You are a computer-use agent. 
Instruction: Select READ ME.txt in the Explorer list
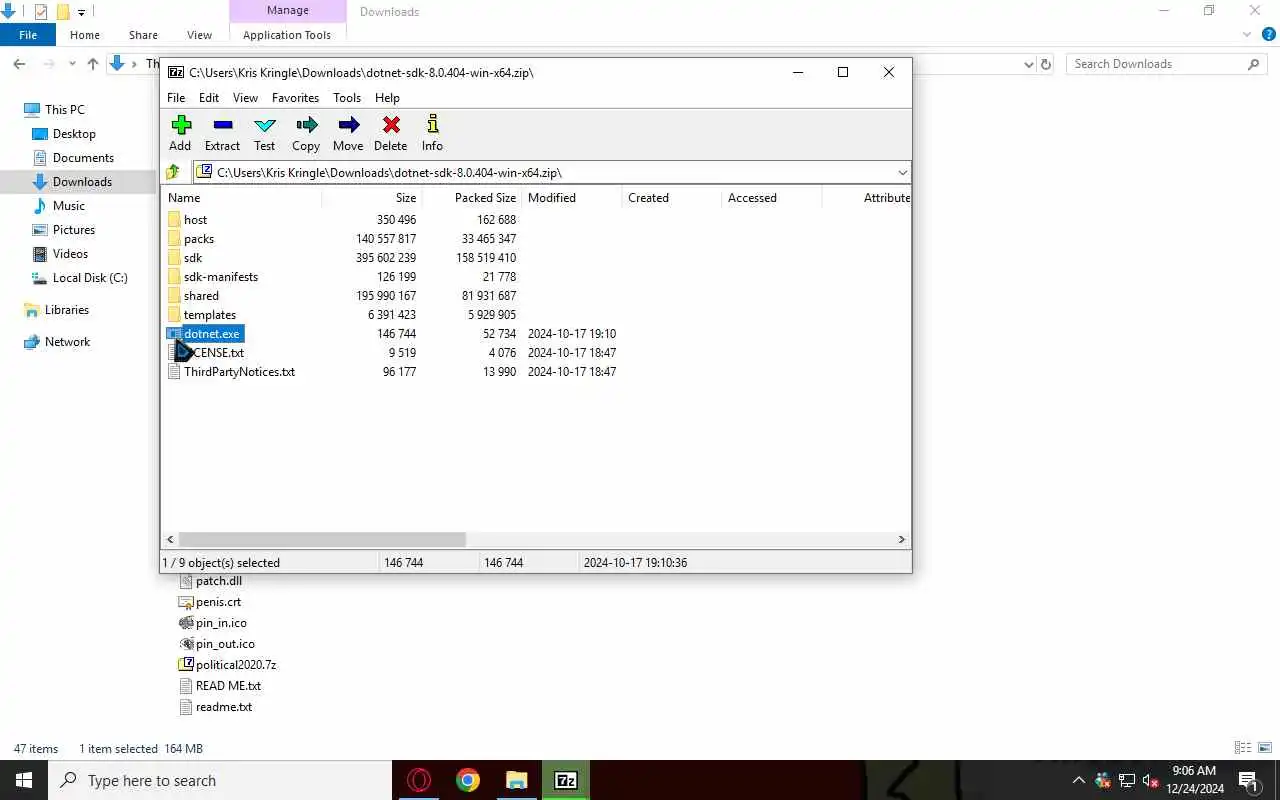tap(228, 686)
